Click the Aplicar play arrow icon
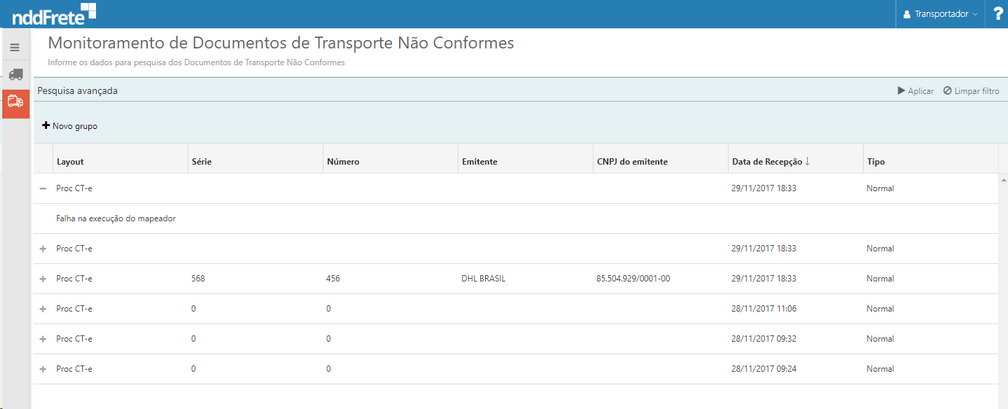Viewport: 1008px width, 409px height. point(901,91)
